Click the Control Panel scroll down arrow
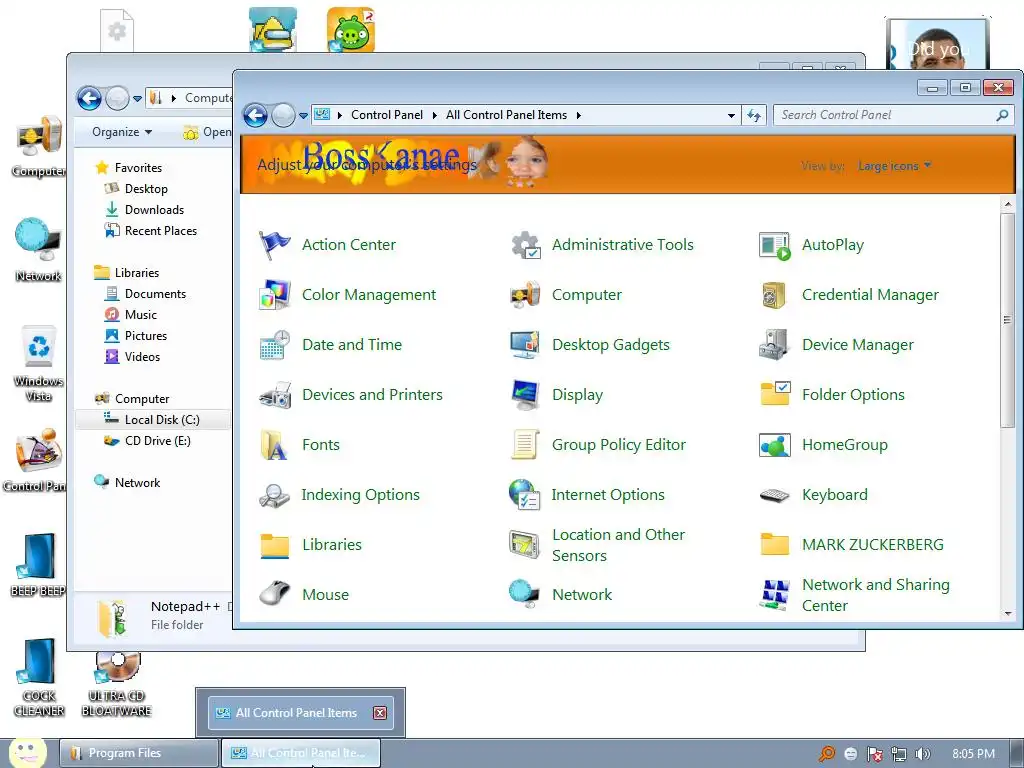Viewport: 1024px width, 768px height. click(1008, 613)
